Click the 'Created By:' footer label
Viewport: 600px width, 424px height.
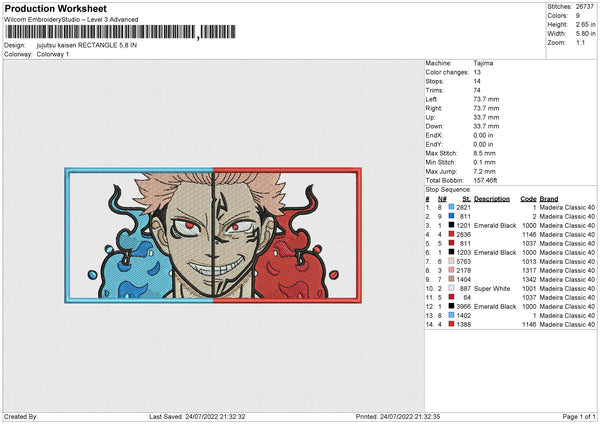click(21, 416)
